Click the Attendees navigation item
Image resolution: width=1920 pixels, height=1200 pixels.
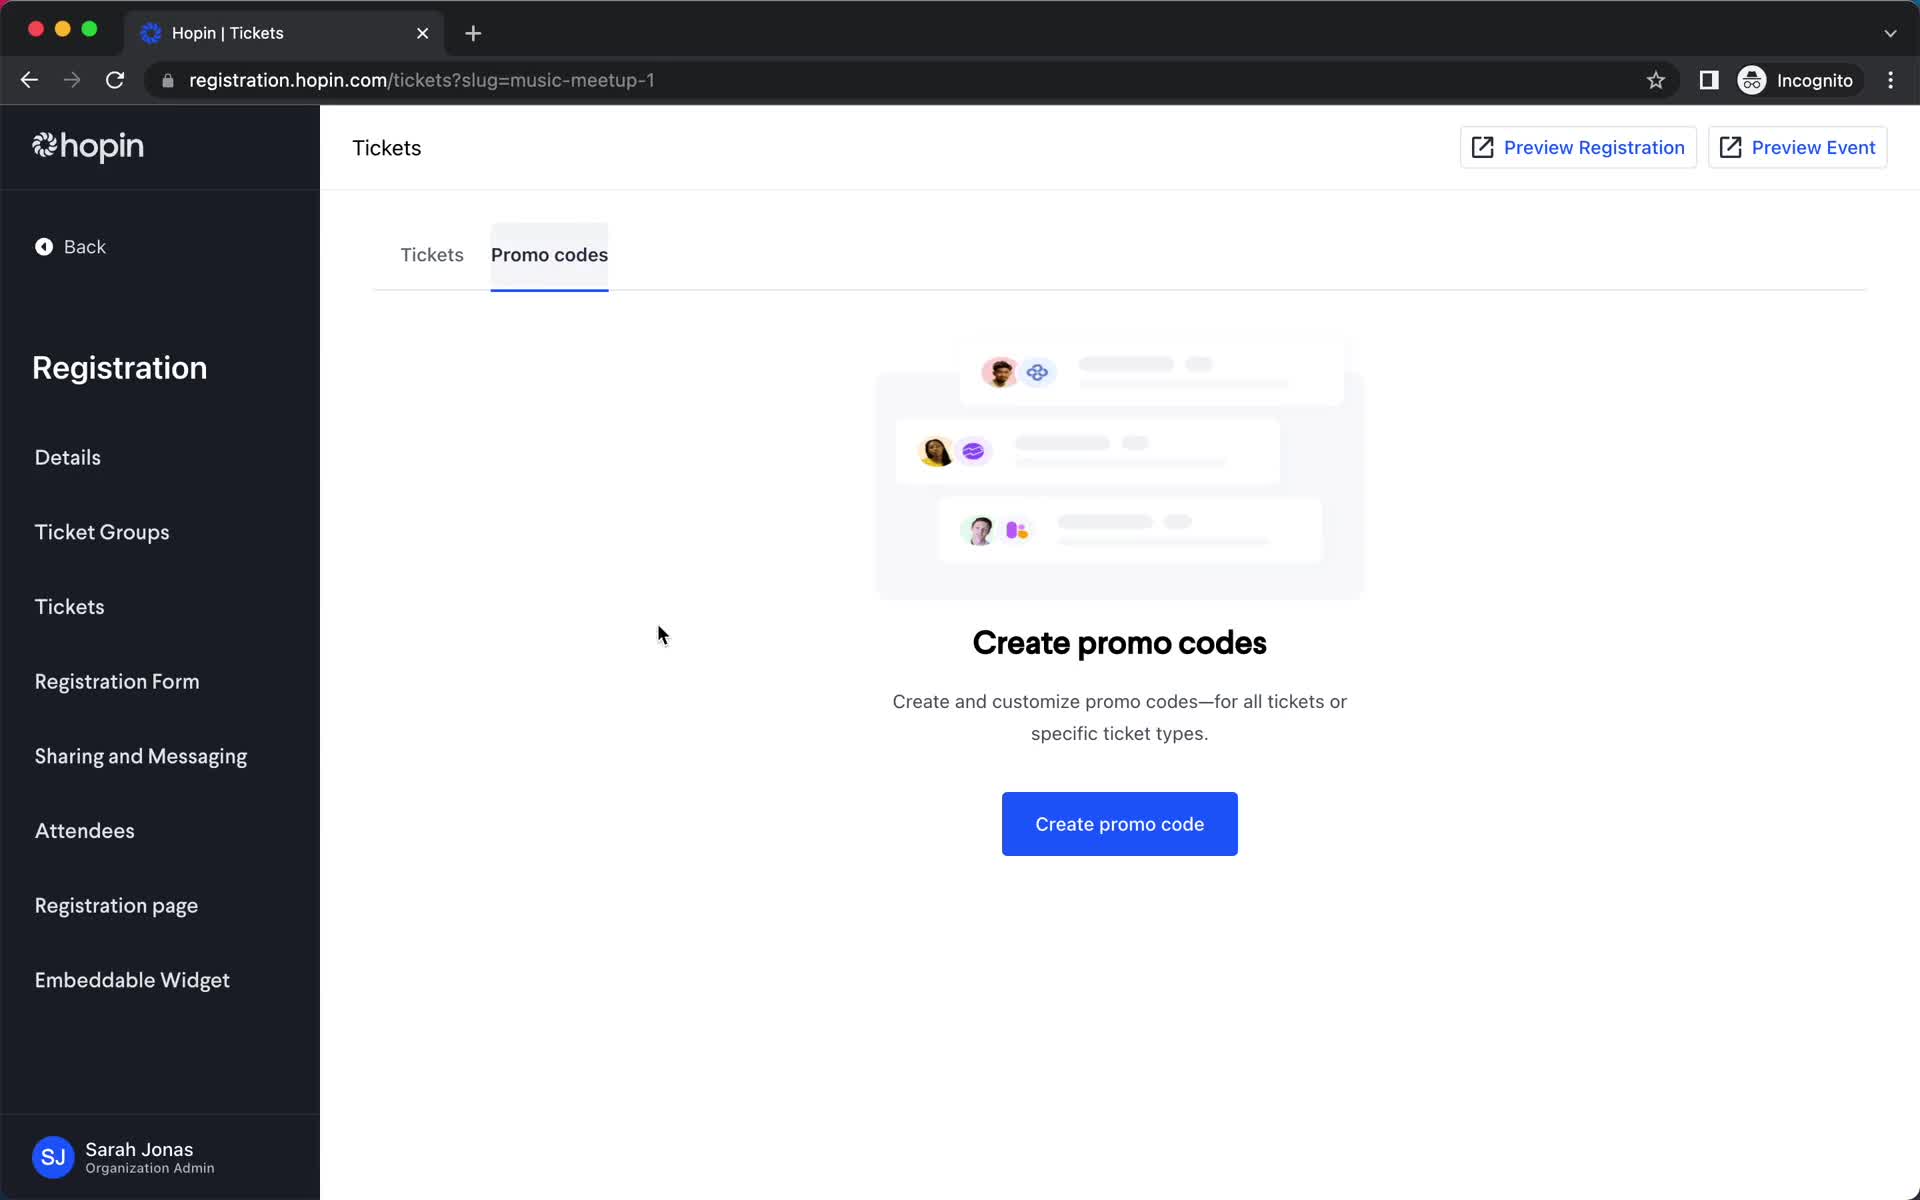click(84, 831)
